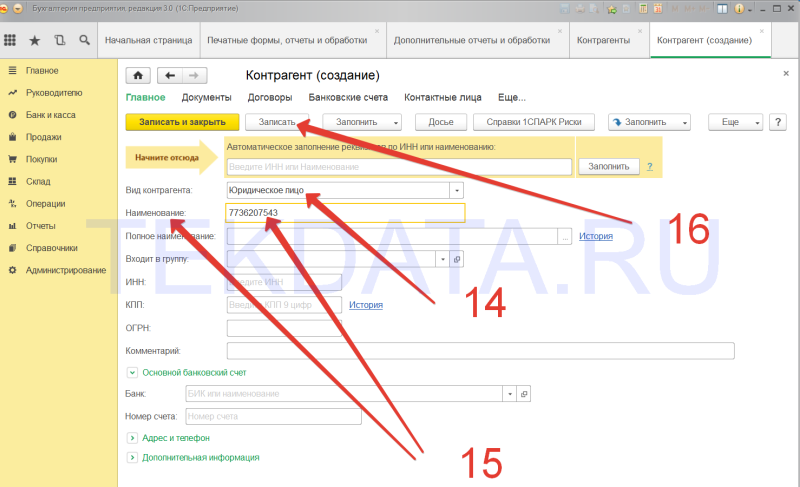
Task: Collapse Основной банковский счет section
Action: 132,373
